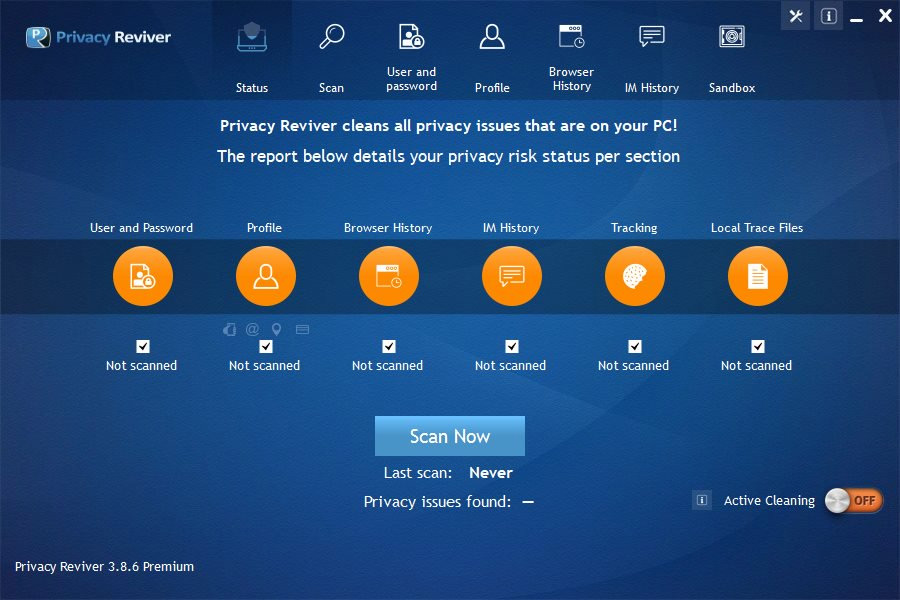This screenshot has width=900, height=600.
Task: Click orange User and Password circle icon
Action: [x=143, y=276]
